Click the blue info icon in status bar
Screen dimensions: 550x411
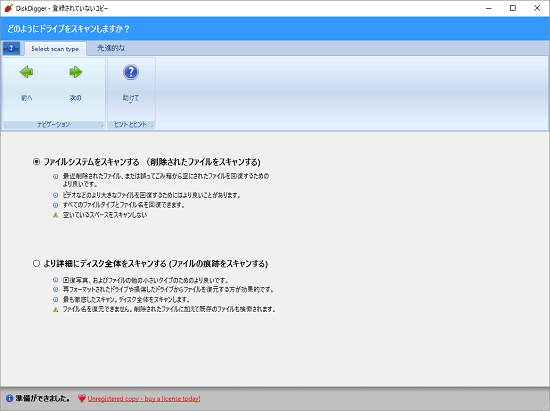tap(9, 398)
